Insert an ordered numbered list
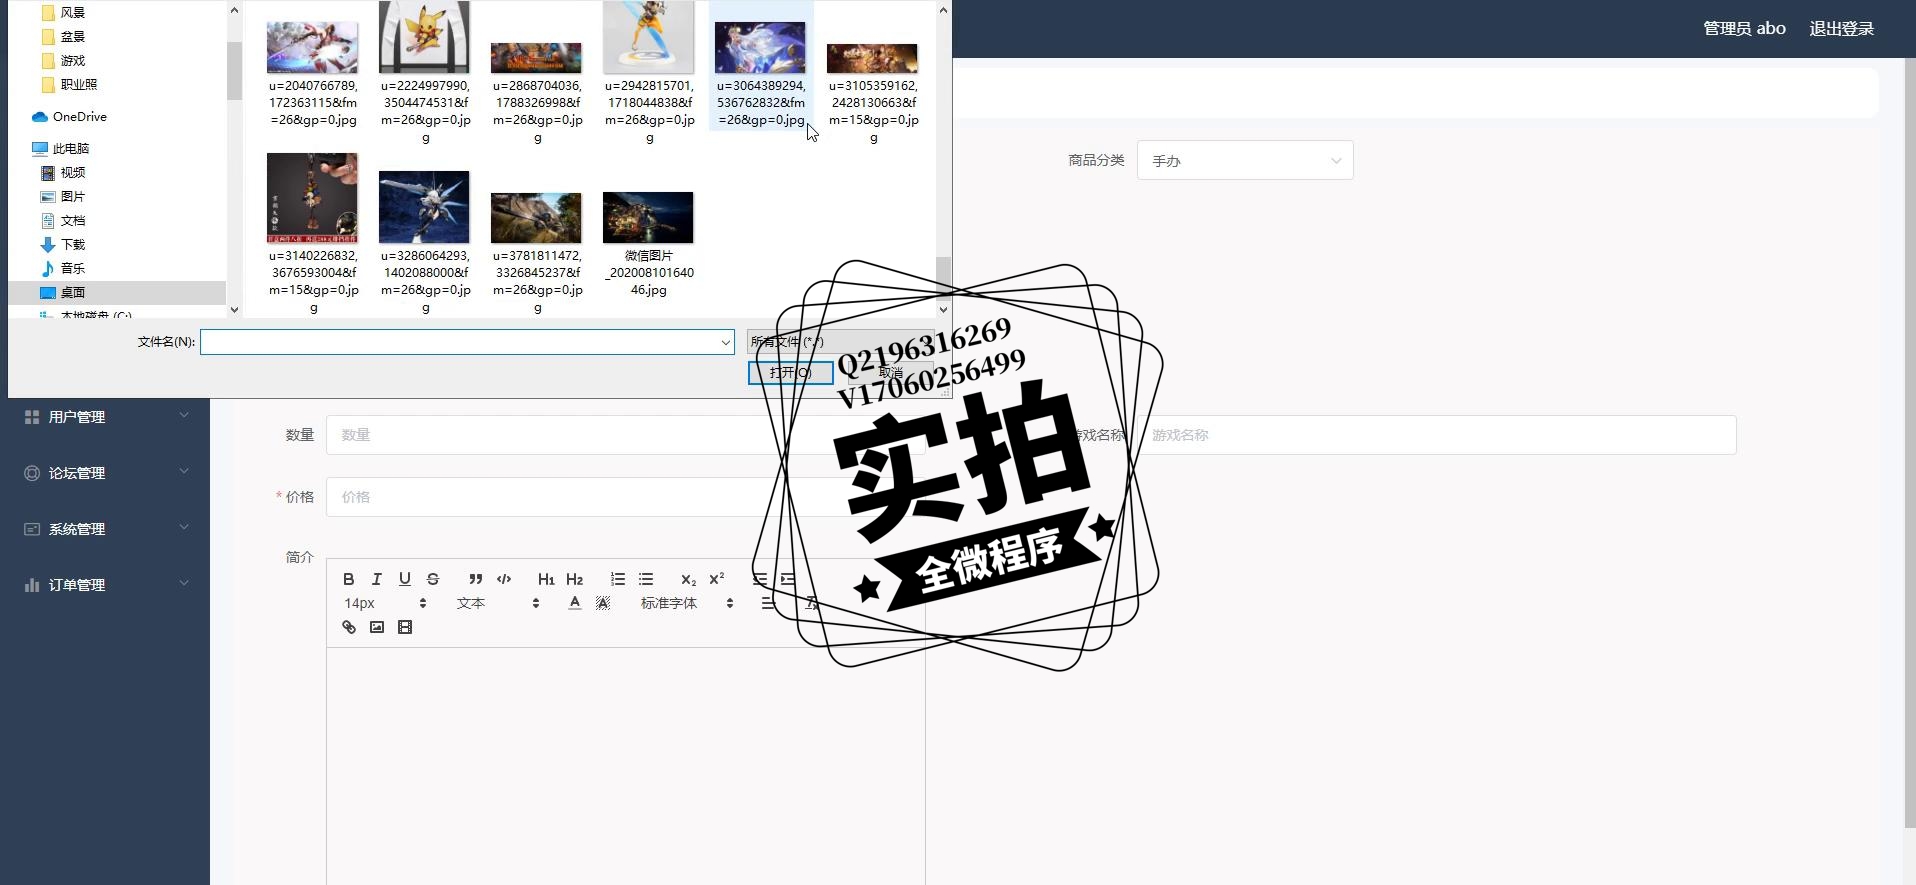This screenshot has height=885, width=1916. (618, 579)
